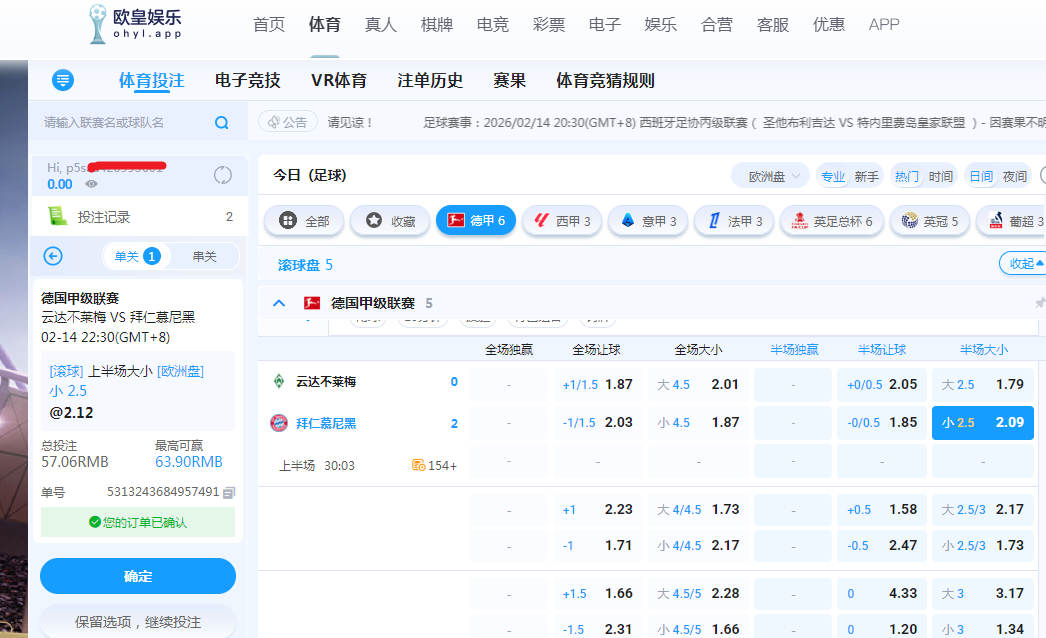Sort matches by 时间
This screenshot has width=1046, height=638.
(x=940, y=176)
